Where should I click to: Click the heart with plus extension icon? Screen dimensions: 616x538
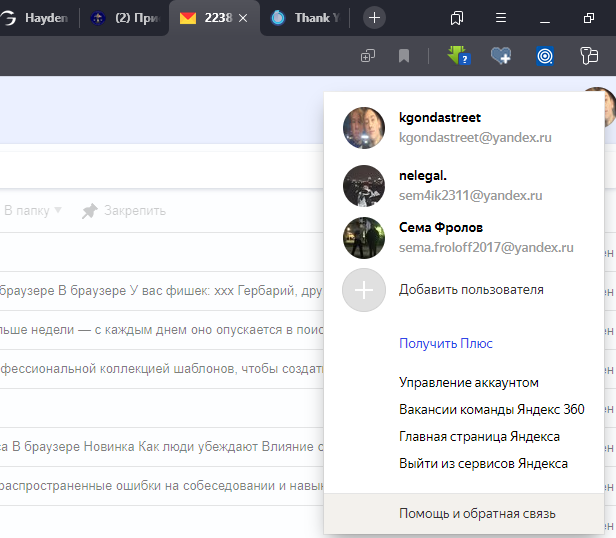501,57
